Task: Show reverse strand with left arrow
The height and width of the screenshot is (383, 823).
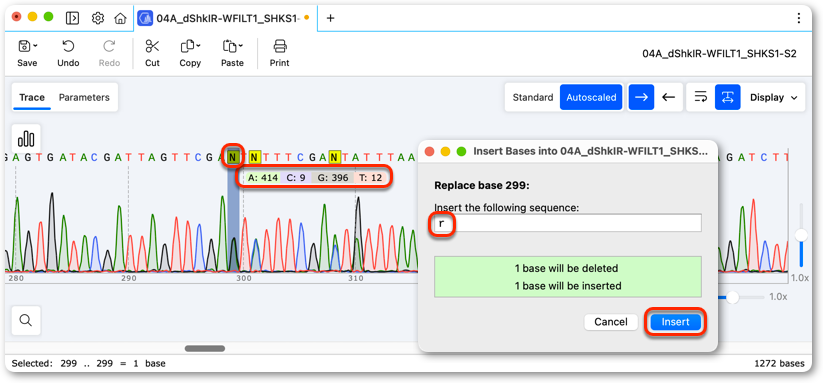Action: point(668,98)
